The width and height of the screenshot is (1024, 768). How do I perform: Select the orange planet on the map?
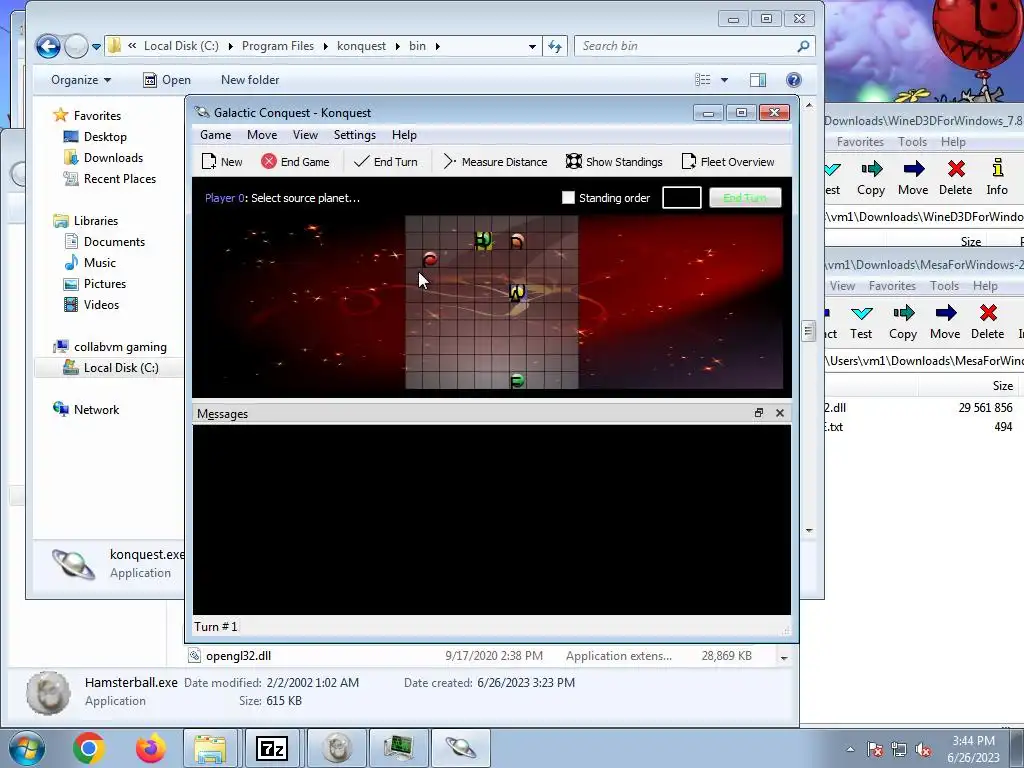click(517, 242)
